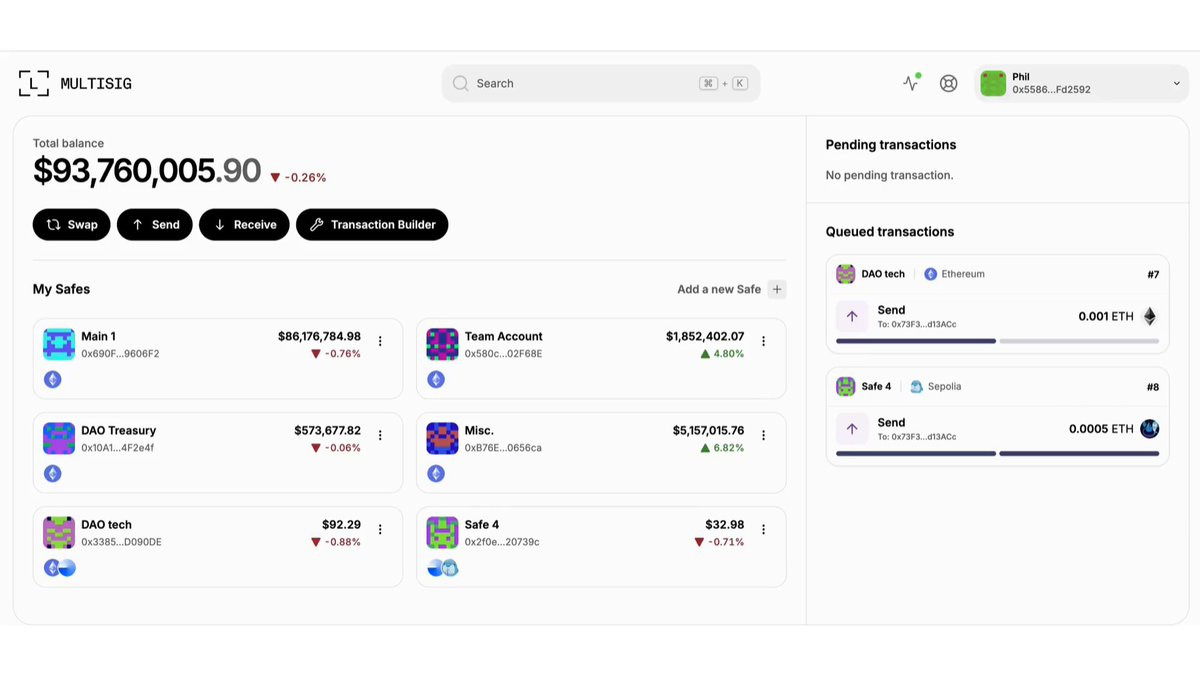Open the three-dot menu for Main 1
This screenshot has width=1200, height=675.
pos(380,341)
